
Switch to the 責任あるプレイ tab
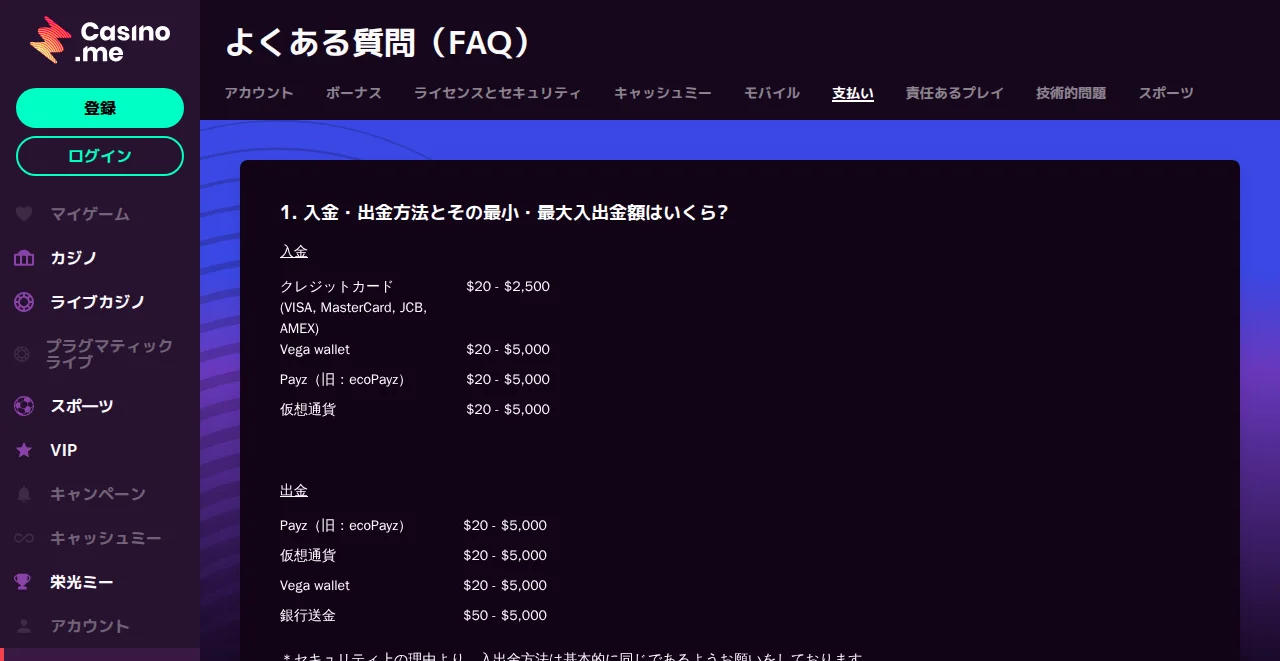[x=955, y=93]
